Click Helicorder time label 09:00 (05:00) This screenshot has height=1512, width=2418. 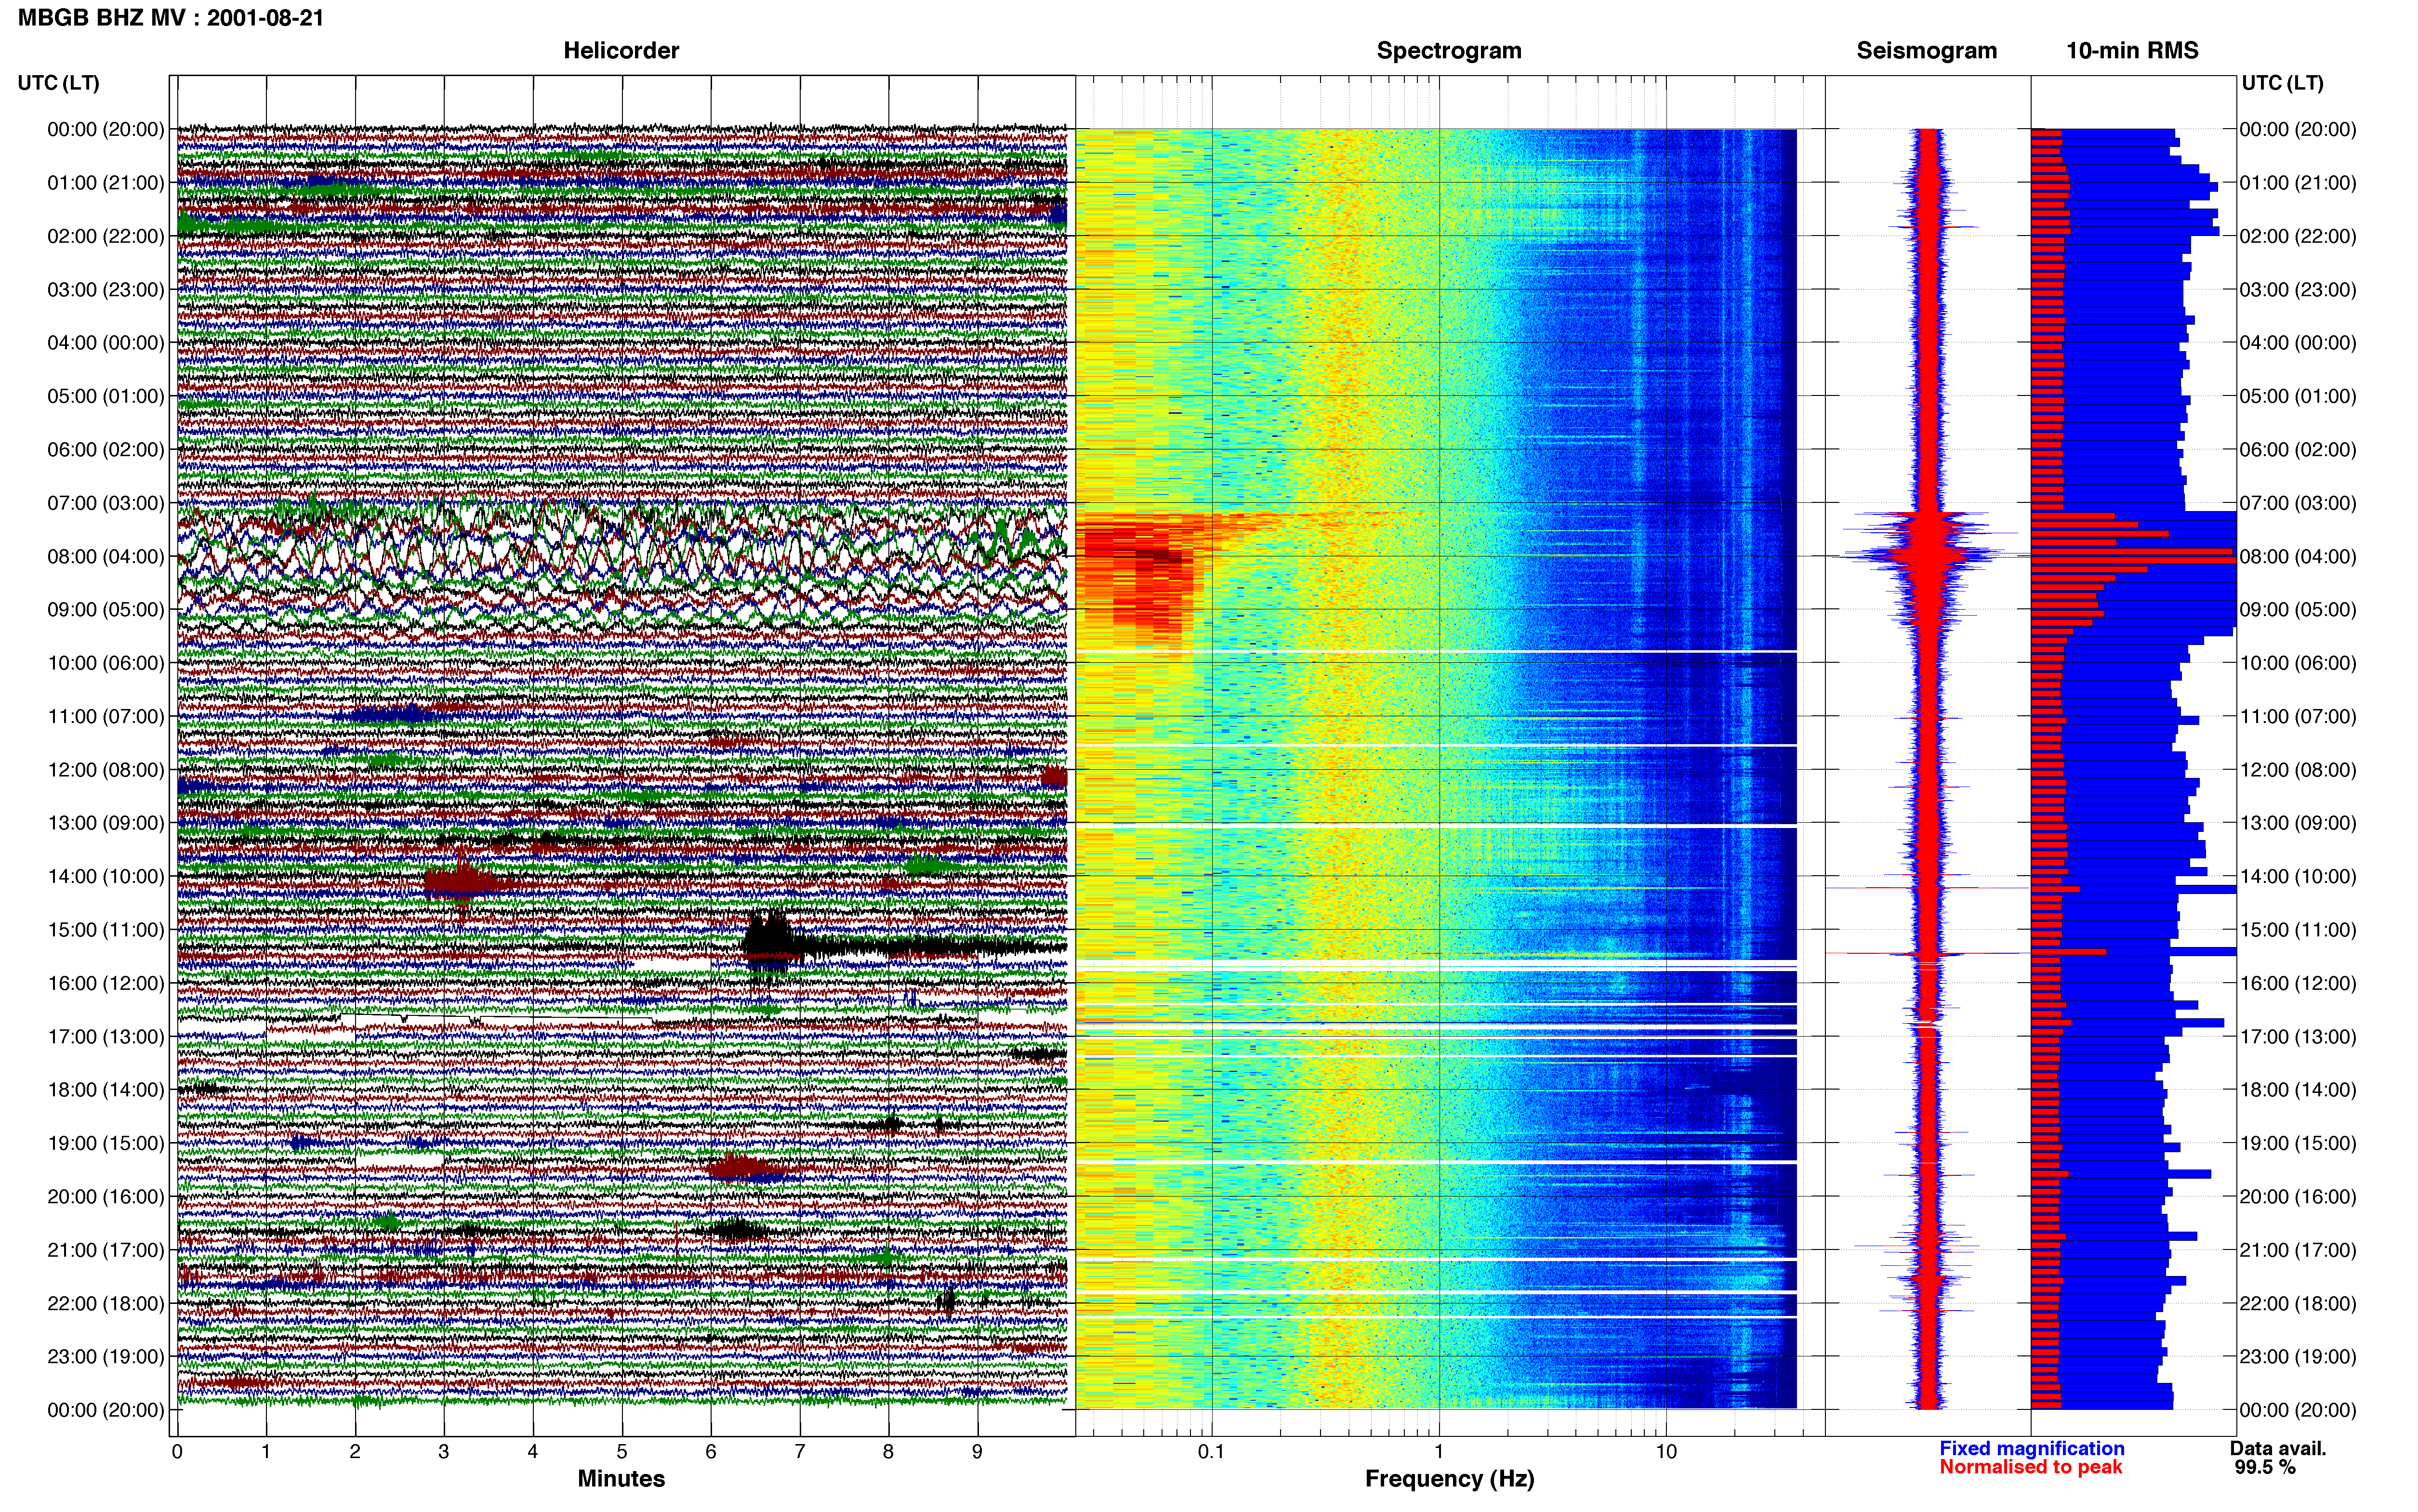[105, 609]
